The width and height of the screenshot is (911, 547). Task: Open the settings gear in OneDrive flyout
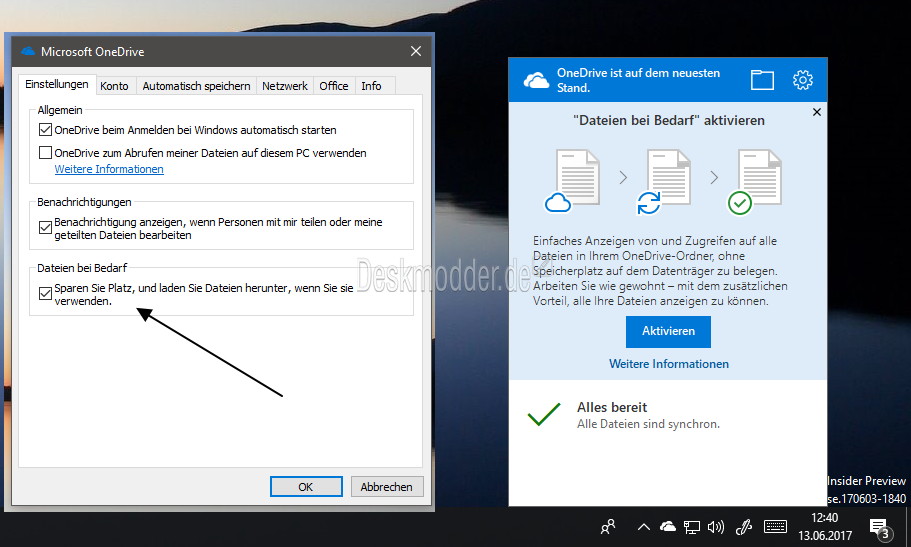click(802, 80)
